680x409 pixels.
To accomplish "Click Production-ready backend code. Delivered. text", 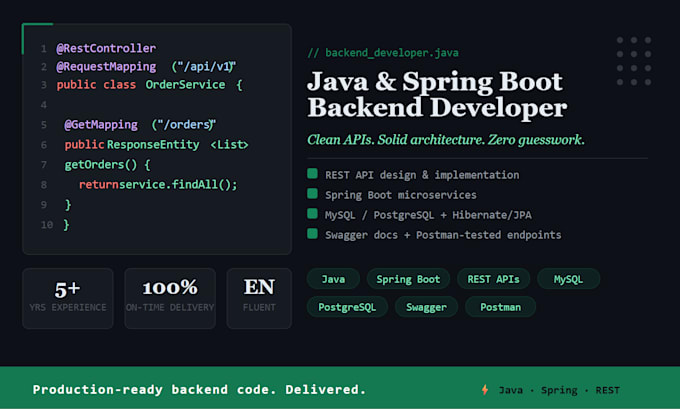I will (x=199, y=389).
